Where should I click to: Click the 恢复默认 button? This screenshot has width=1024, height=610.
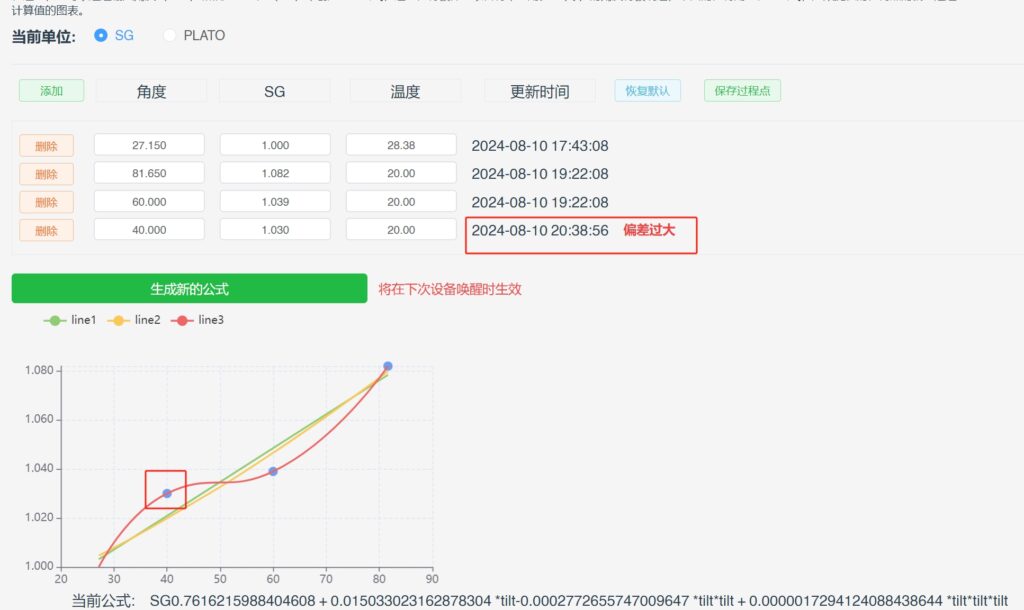click(x=647, y=91)
